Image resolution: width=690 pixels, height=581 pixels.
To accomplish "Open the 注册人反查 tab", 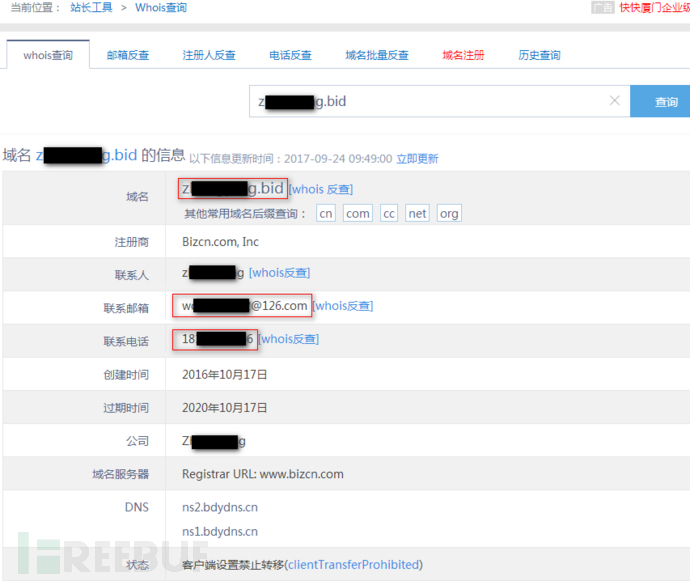I will click(209, 55).
